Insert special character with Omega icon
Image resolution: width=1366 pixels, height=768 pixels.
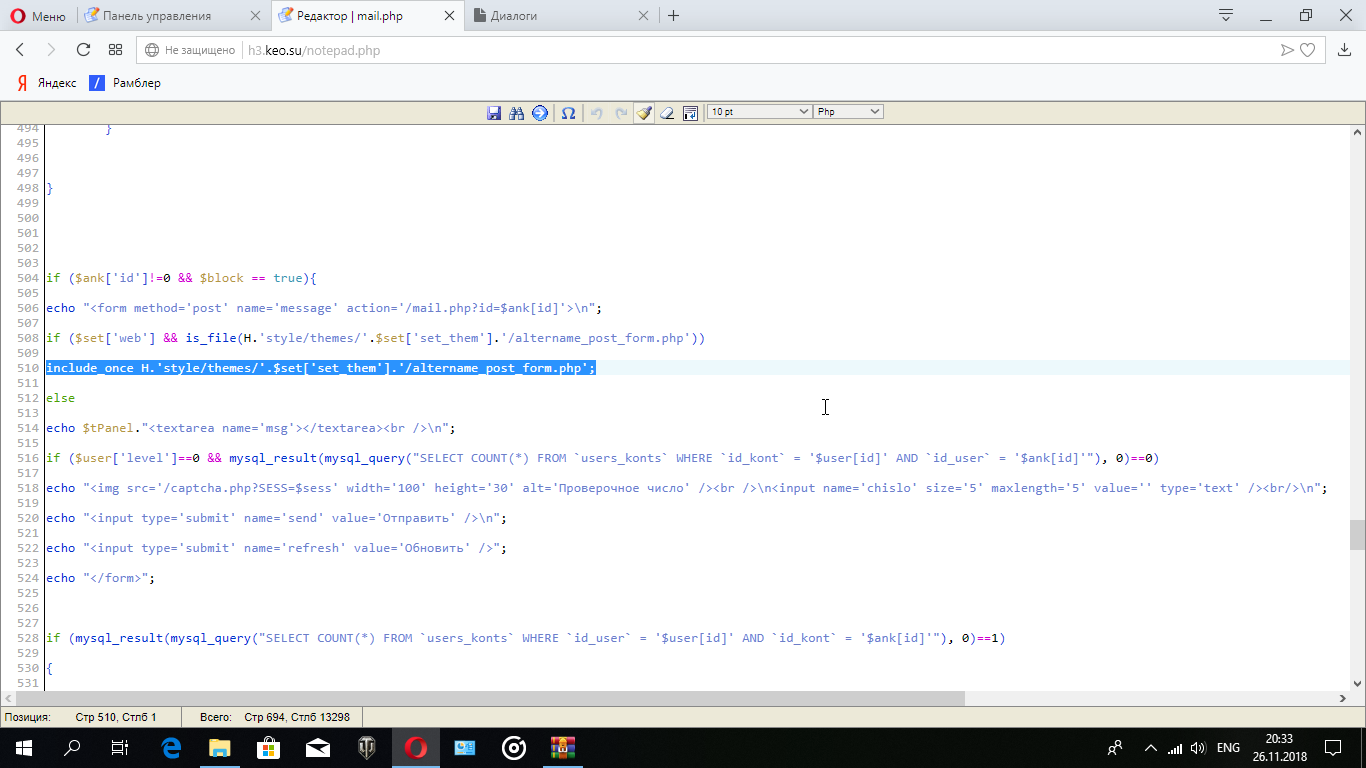pos(568,113)
